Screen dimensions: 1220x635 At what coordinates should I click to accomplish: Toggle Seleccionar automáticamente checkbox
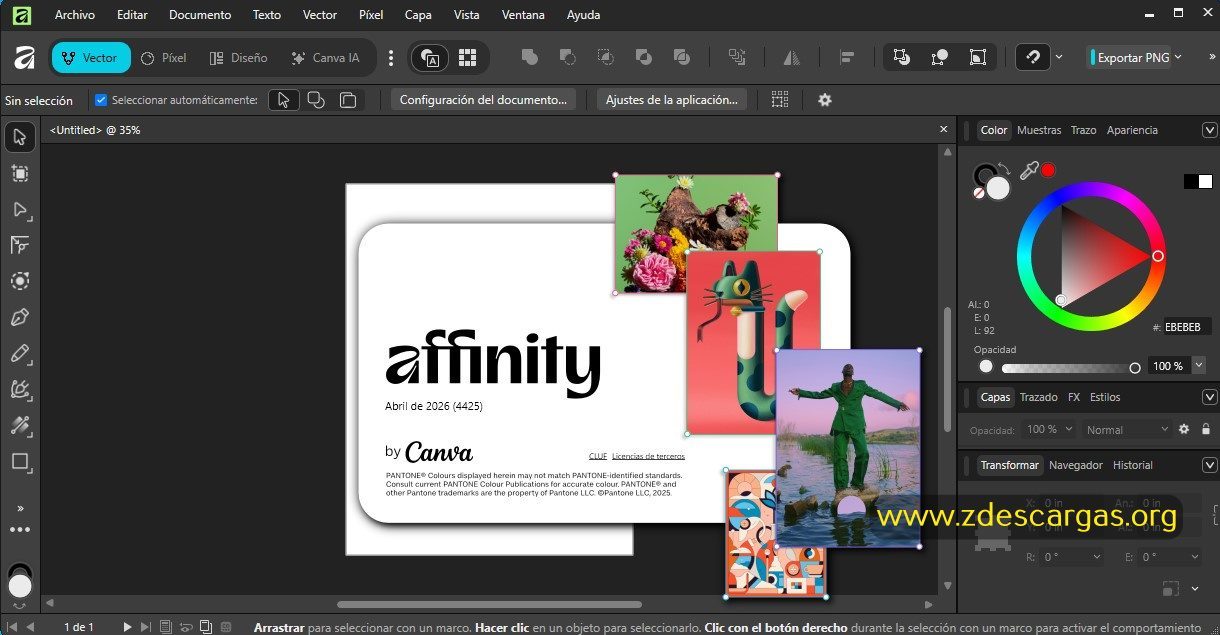(x=100, y=100)
